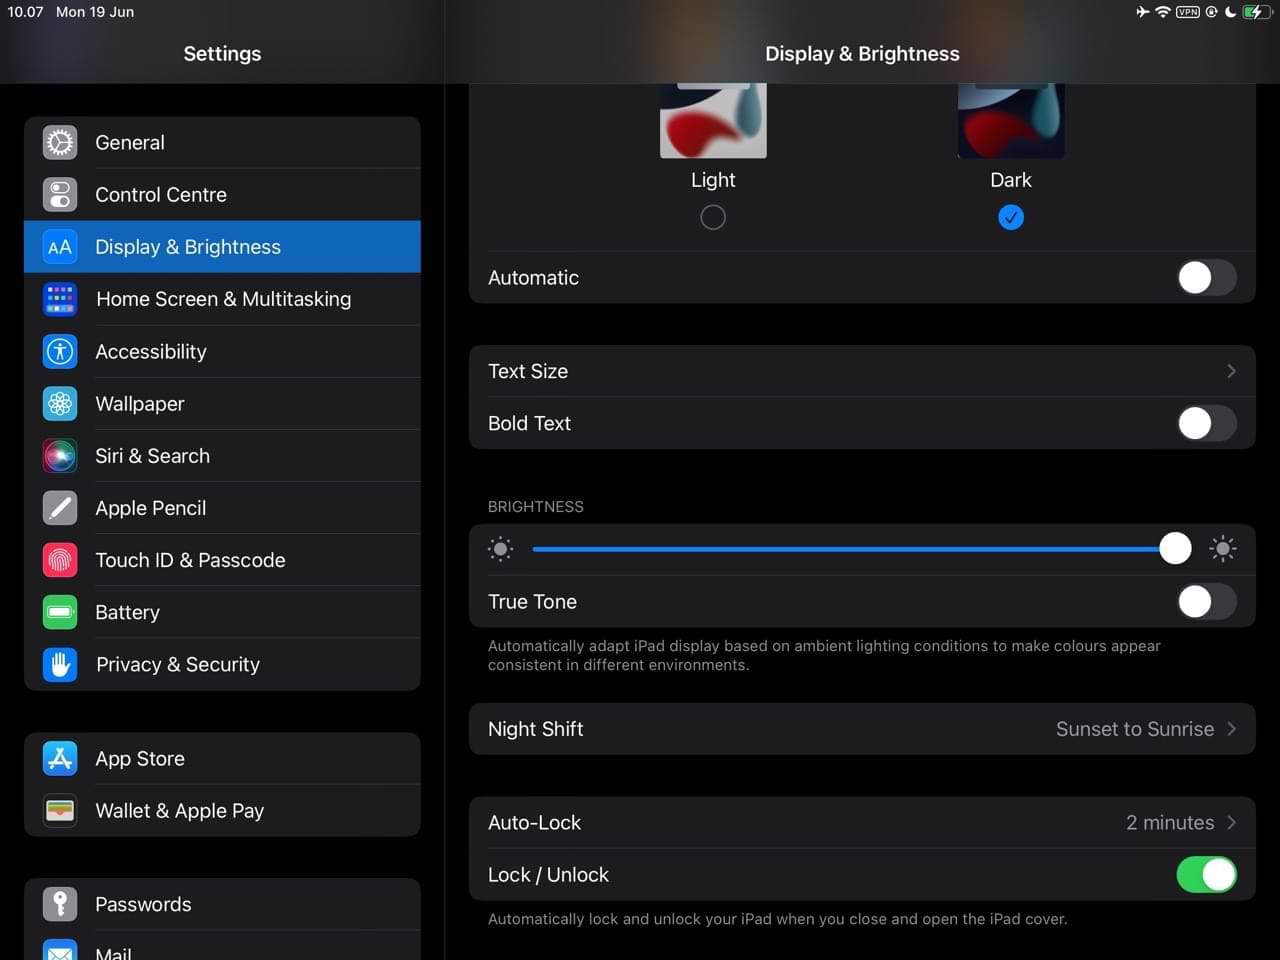
Task: Change Auto-Lock from 2 minutes
Action: [x=862, y=822]
